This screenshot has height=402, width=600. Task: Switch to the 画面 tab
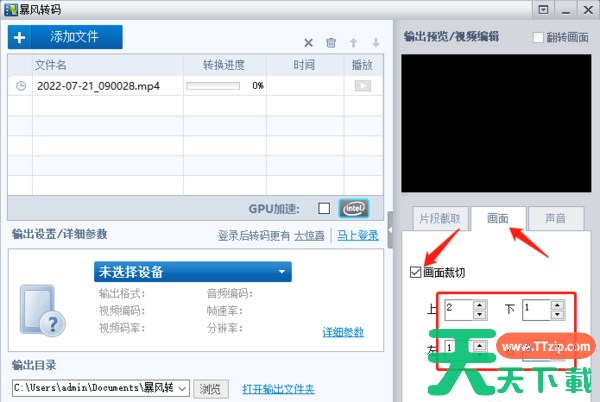498,218
